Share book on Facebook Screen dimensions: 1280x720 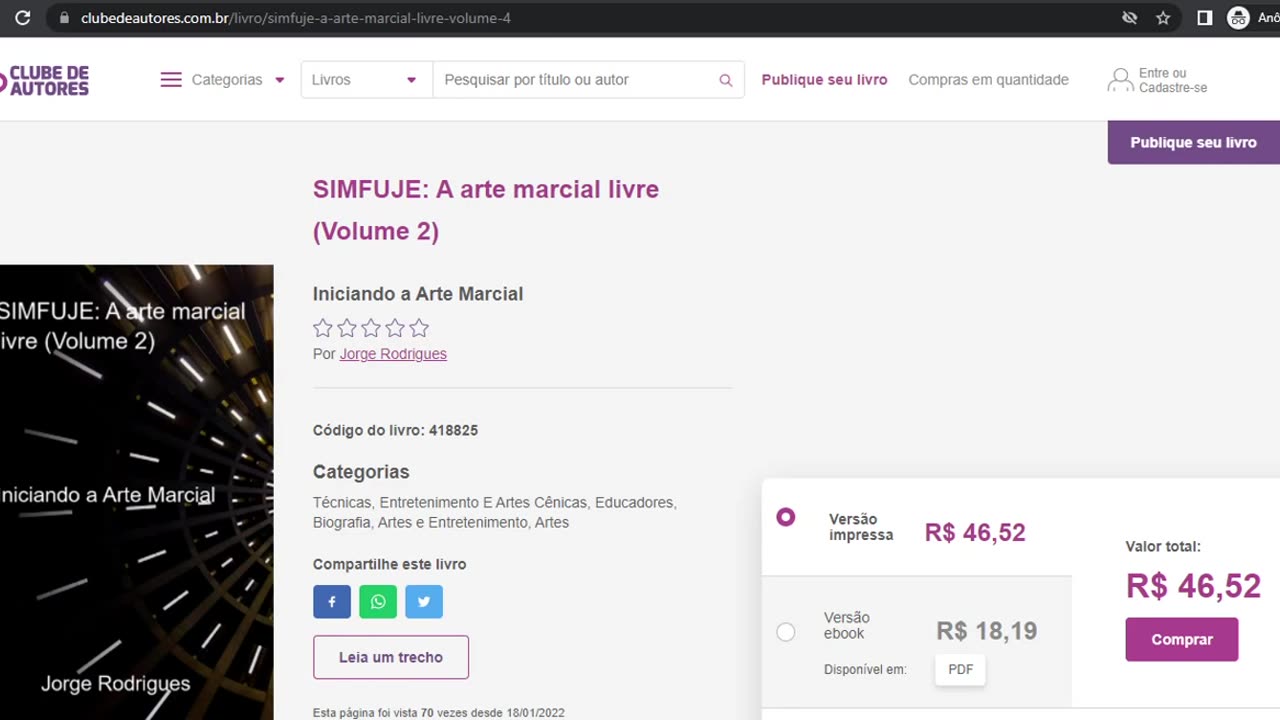332,602
